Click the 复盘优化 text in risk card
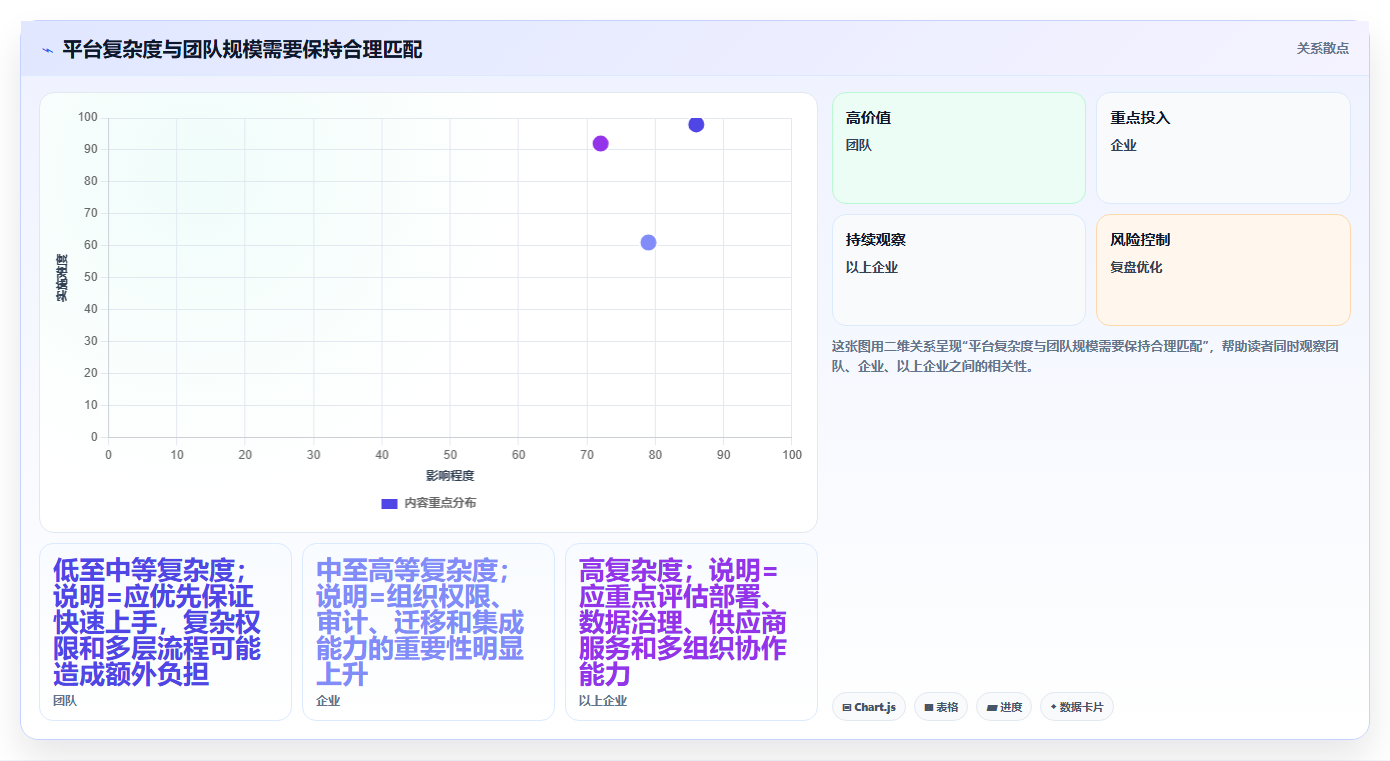Image resolution: width=1390 pixels, height=761 pixels. 1136,268
